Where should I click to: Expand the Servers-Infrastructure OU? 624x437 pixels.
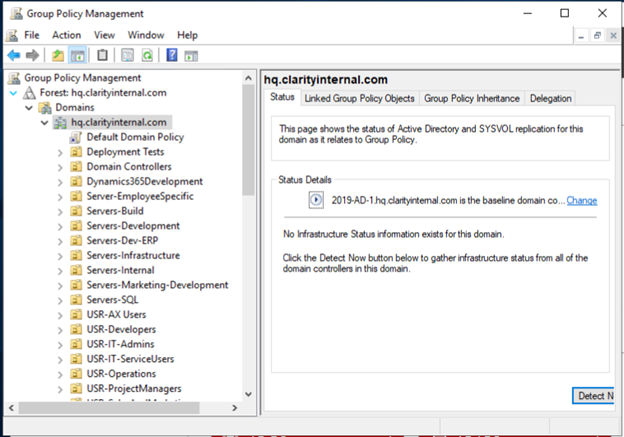60,256
